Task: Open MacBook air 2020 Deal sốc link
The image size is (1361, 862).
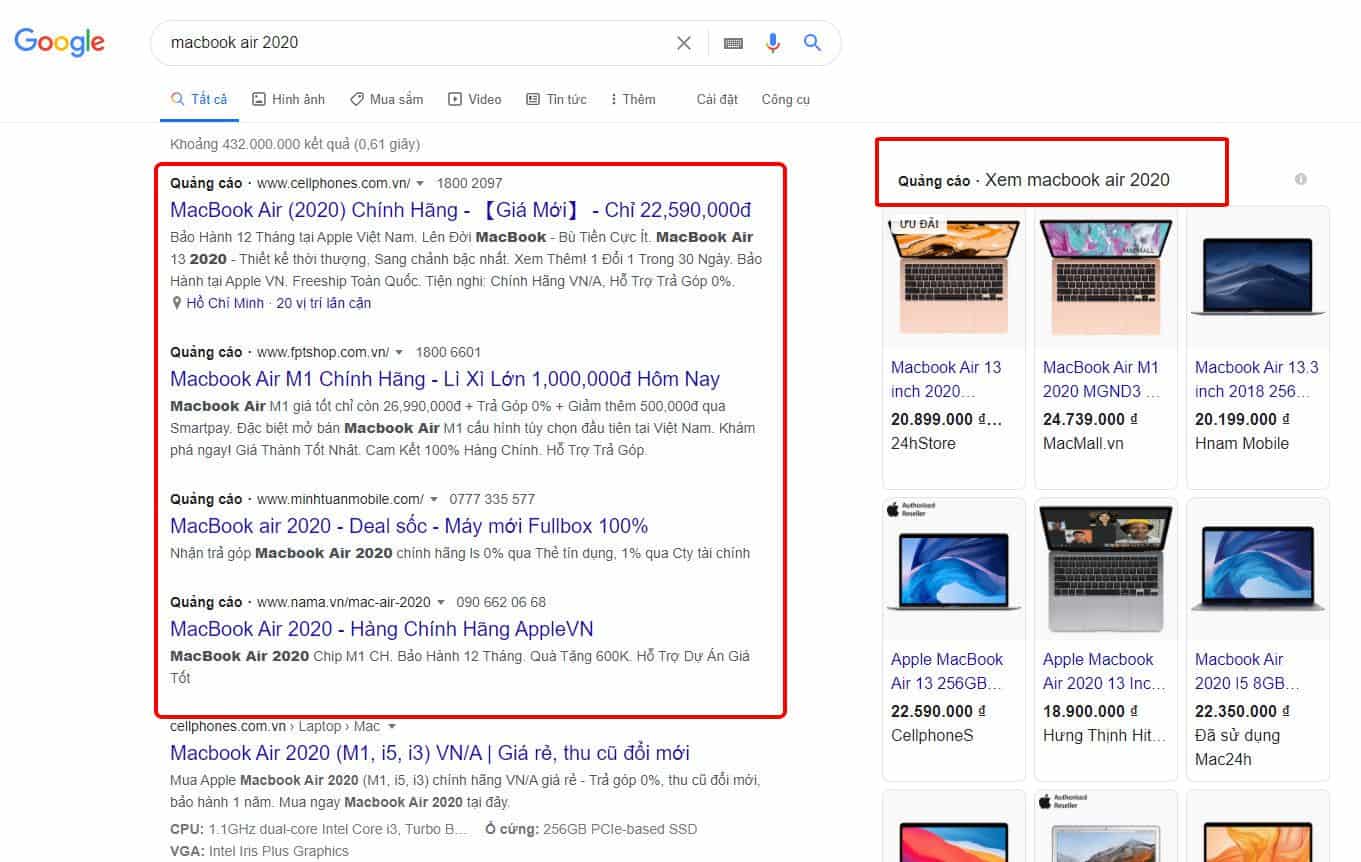Action: pyautogui.click(x=408, y=526)
